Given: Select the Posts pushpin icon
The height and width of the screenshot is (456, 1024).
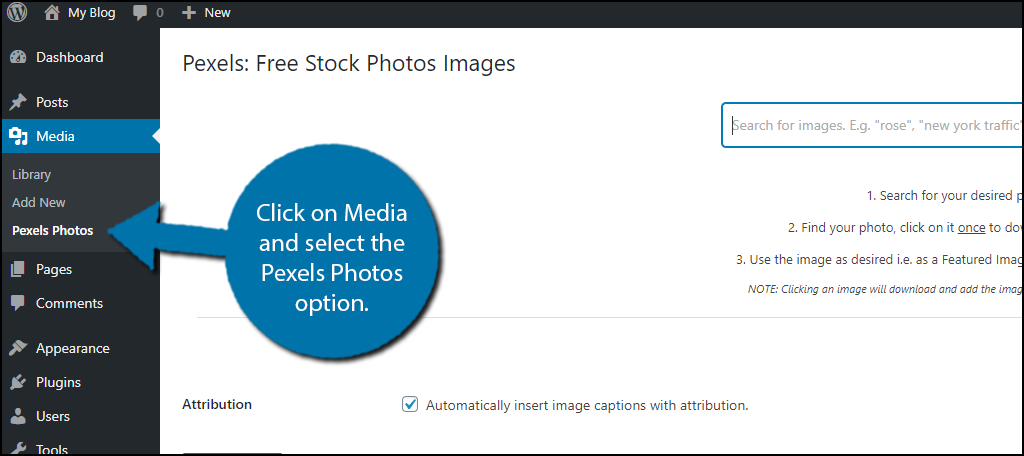Looking at the screenshot, I should pyautogui.click(x=18, y=103).
